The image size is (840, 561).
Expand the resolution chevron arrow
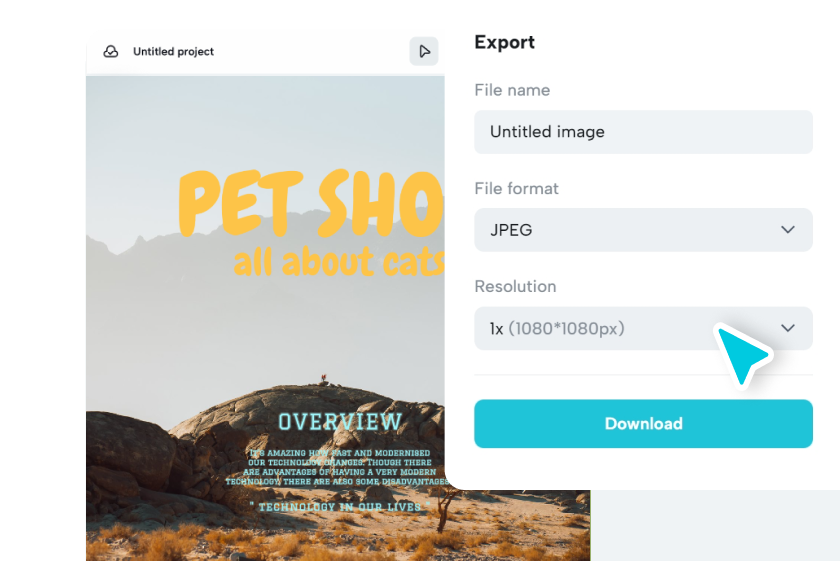click(x=788, y=328)
